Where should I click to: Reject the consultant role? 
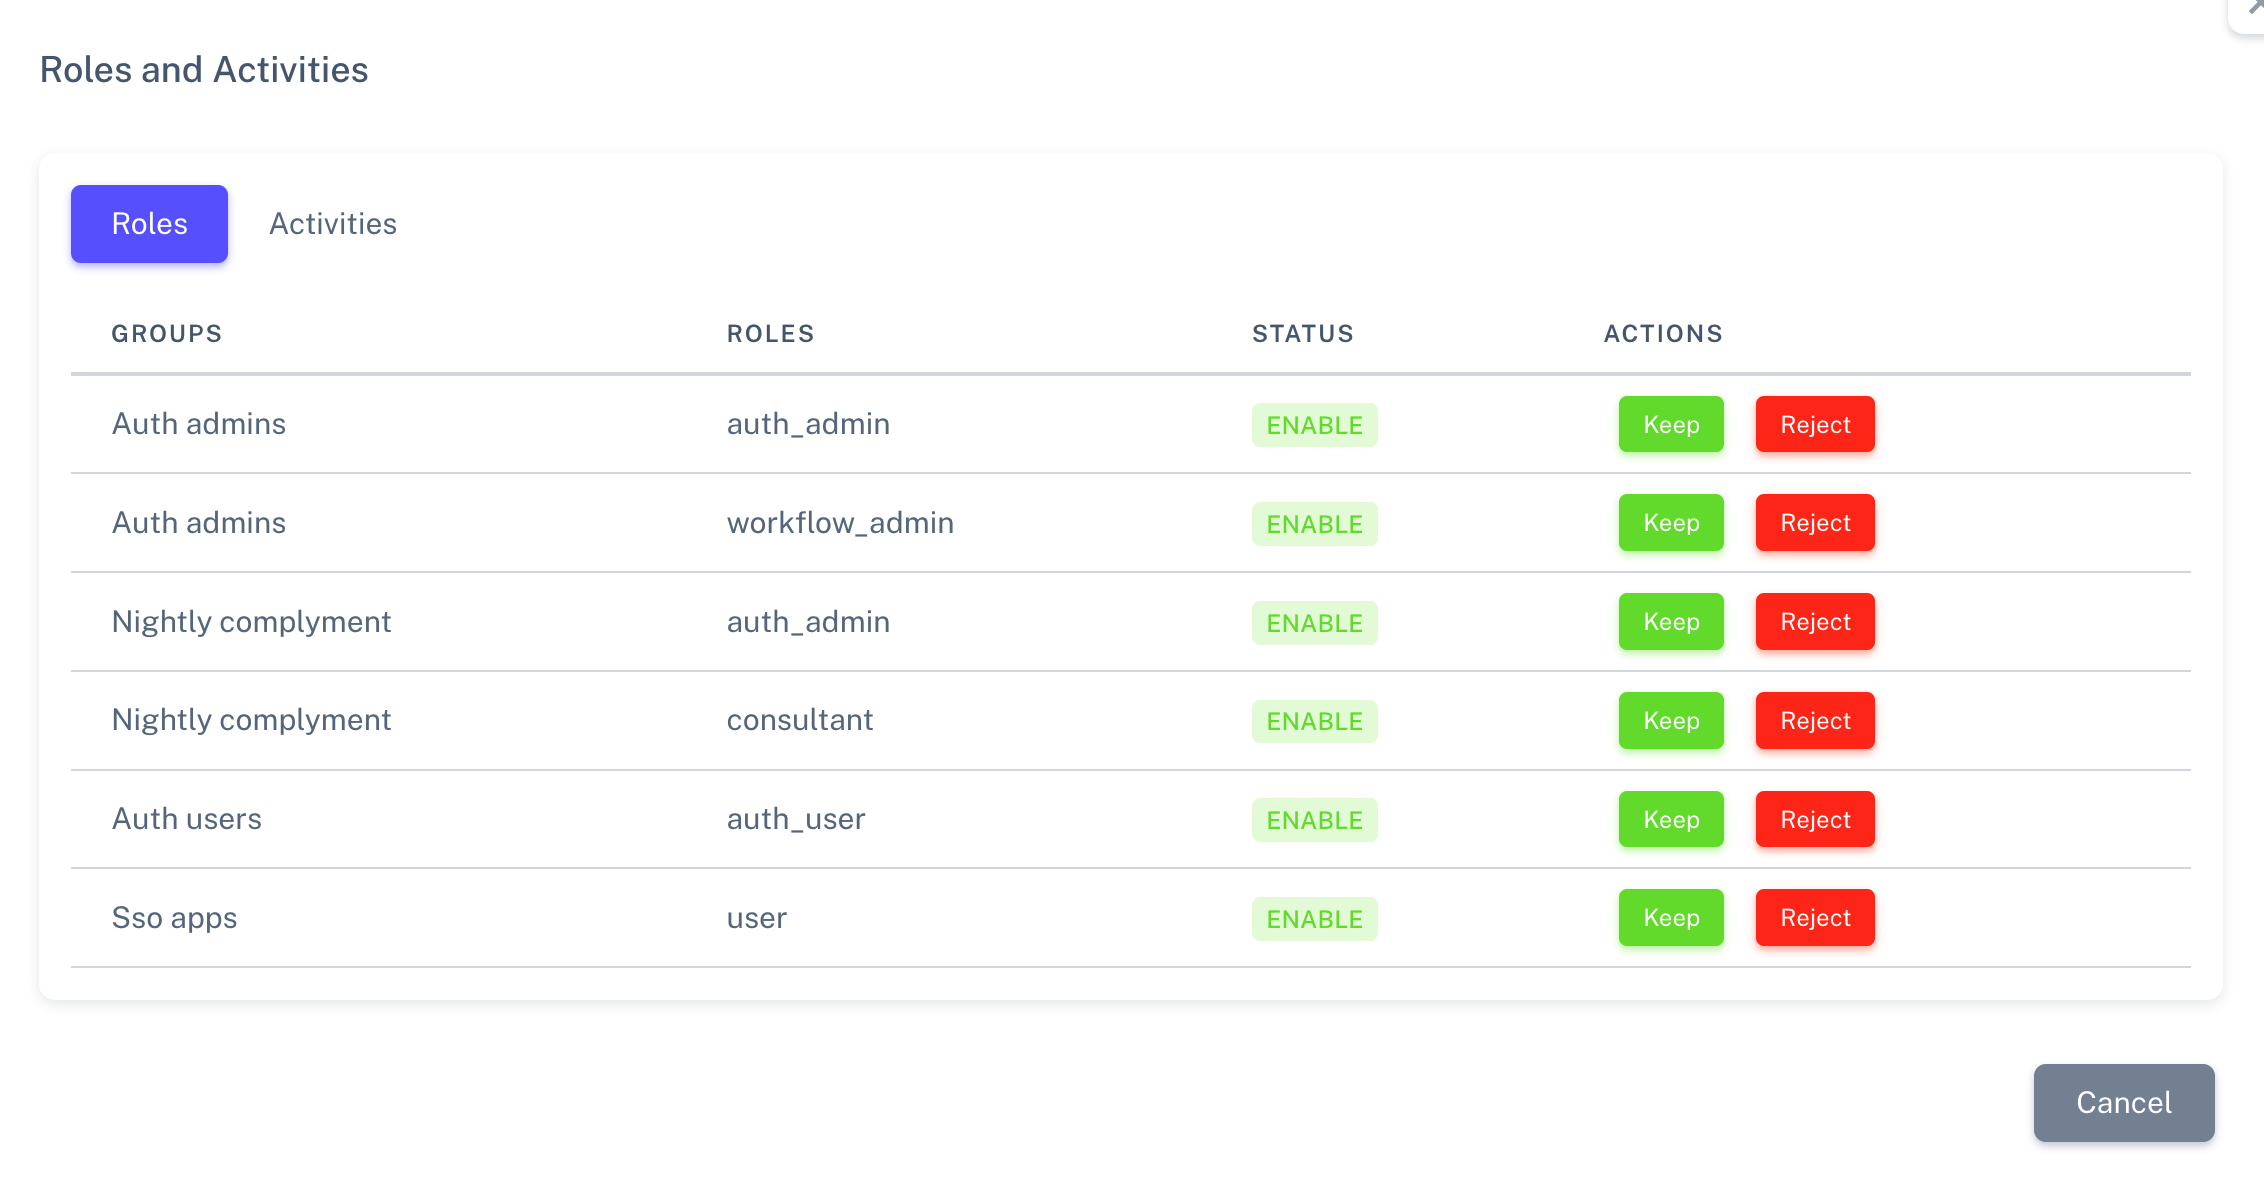click(x=1815, y=721)
